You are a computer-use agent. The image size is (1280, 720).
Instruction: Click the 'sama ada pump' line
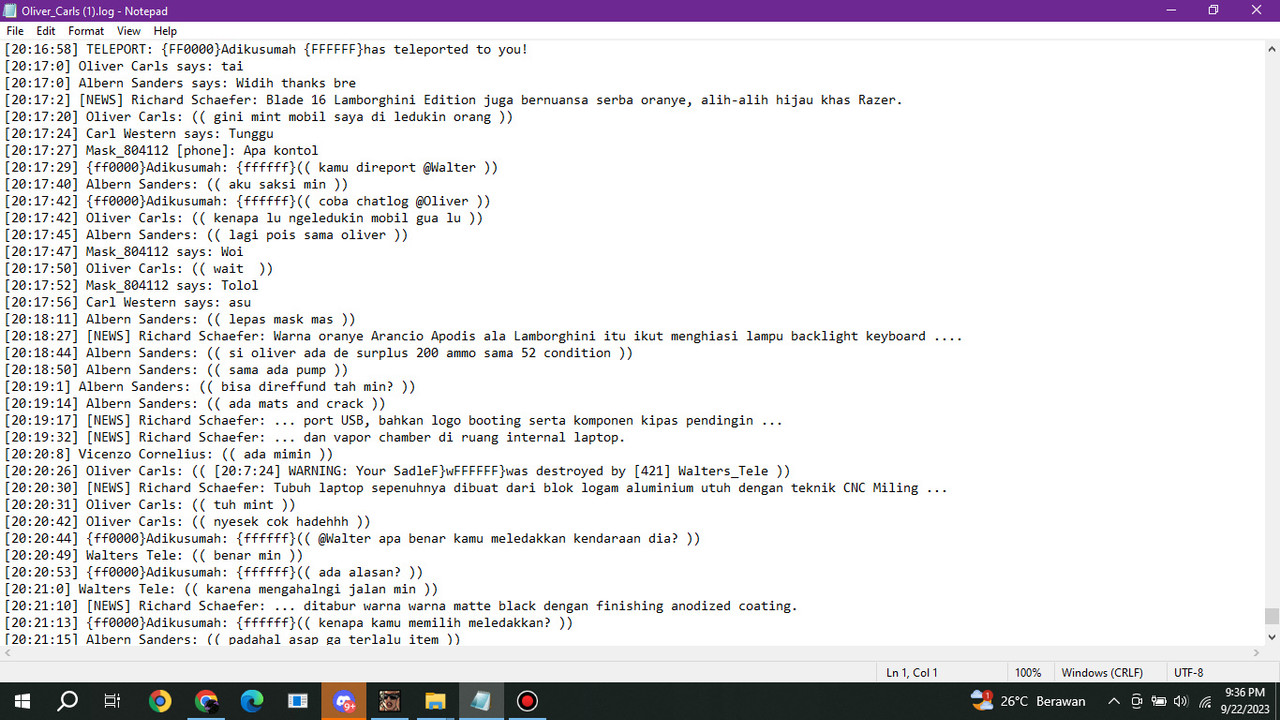click(176, 369)
